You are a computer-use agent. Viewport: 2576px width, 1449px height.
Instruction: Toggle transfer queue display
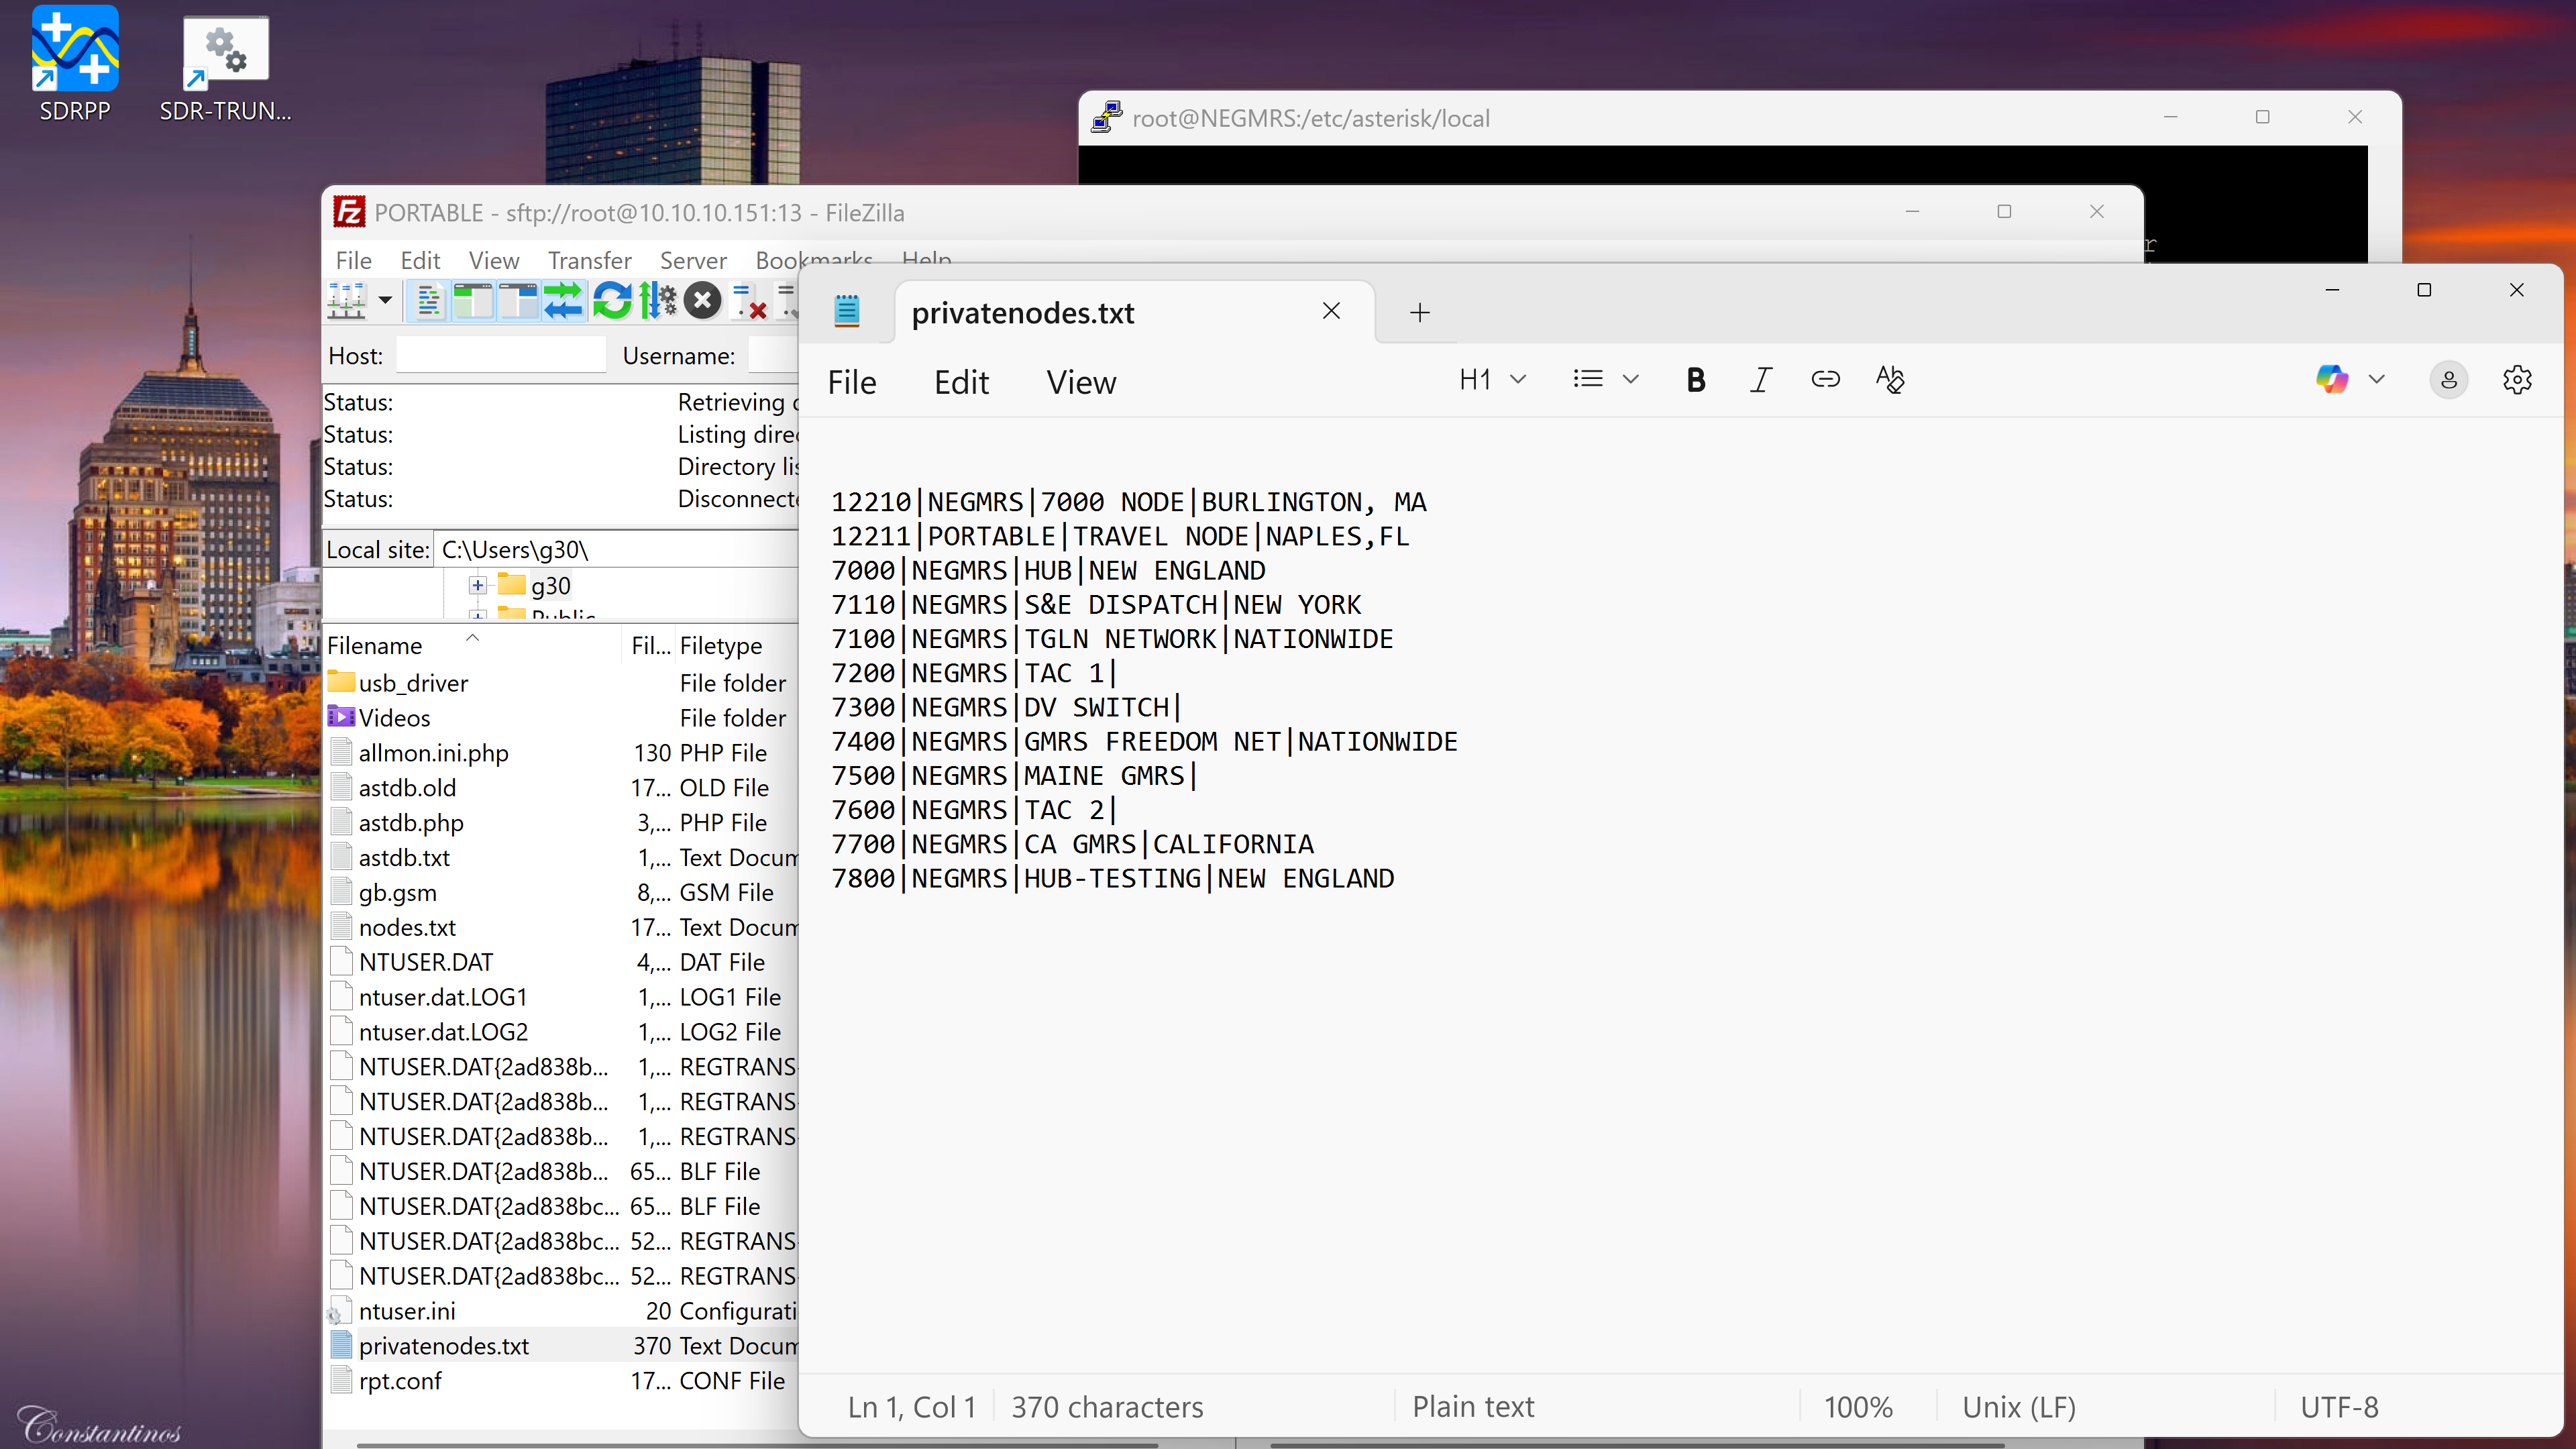click(x=563, y=300)
